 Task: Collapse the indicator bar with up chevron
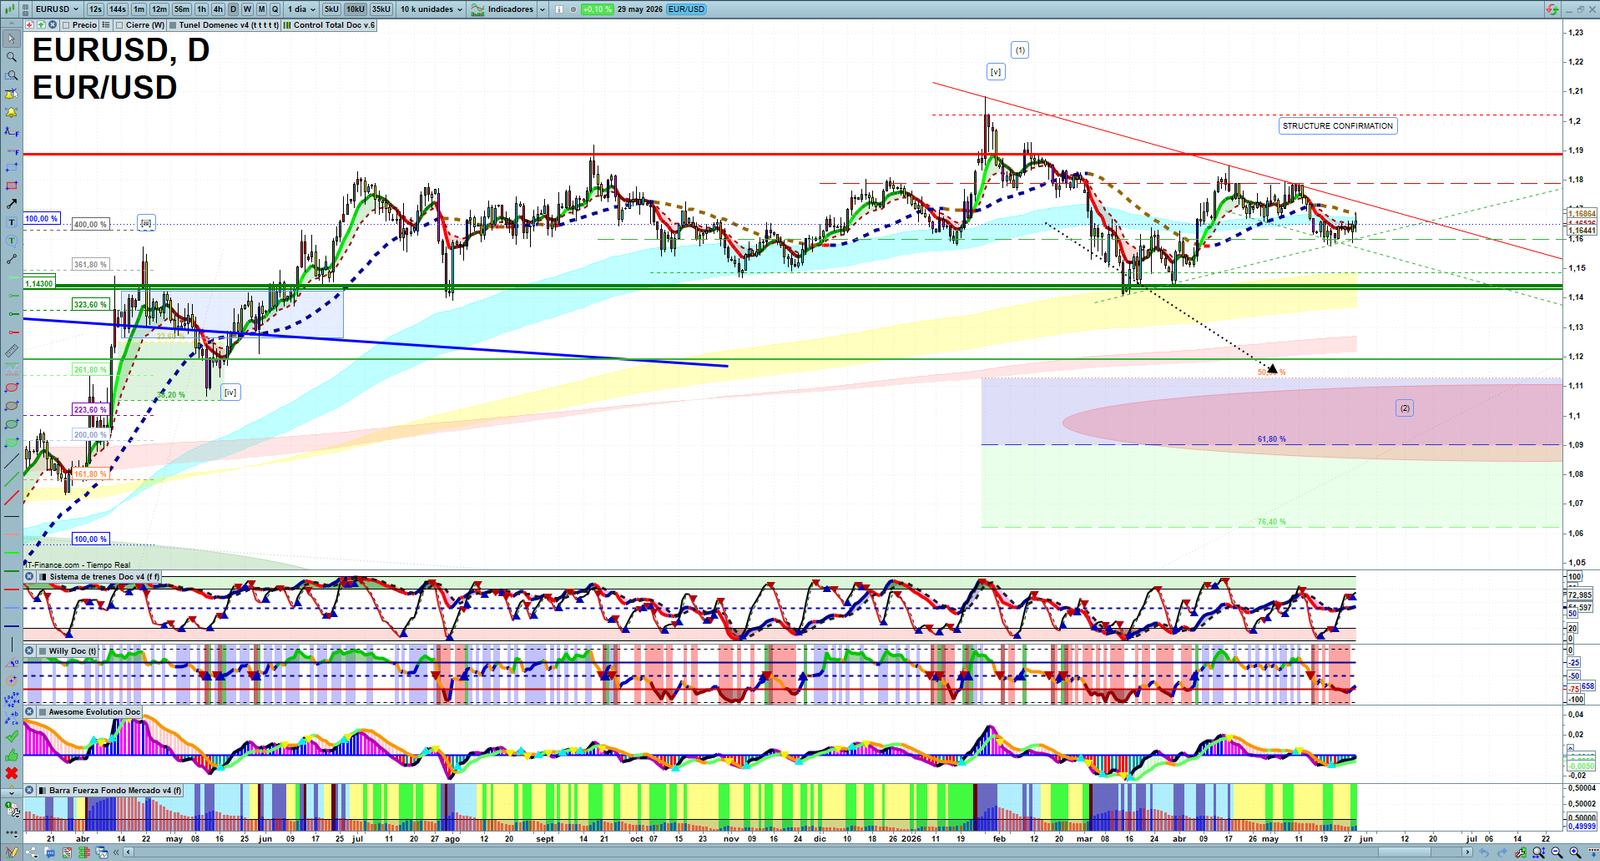(11, 25)
